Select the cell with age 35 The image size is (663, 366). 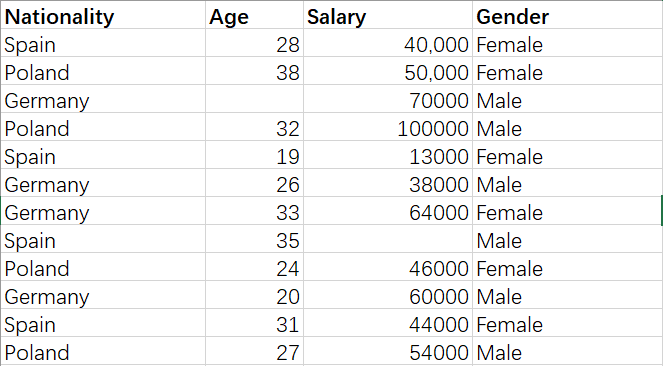[255, 239]
